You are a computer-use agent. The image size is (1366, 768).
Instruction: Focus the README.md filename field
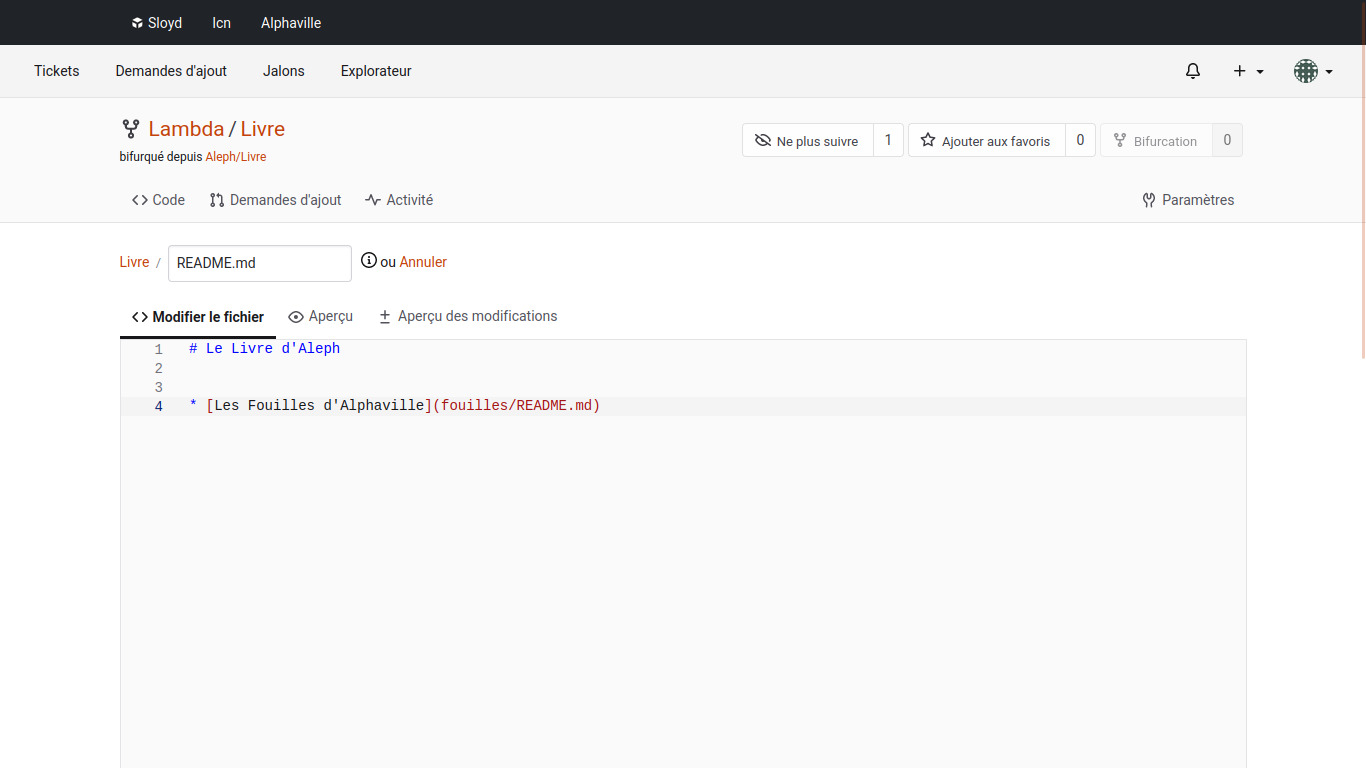pos(260,263)
